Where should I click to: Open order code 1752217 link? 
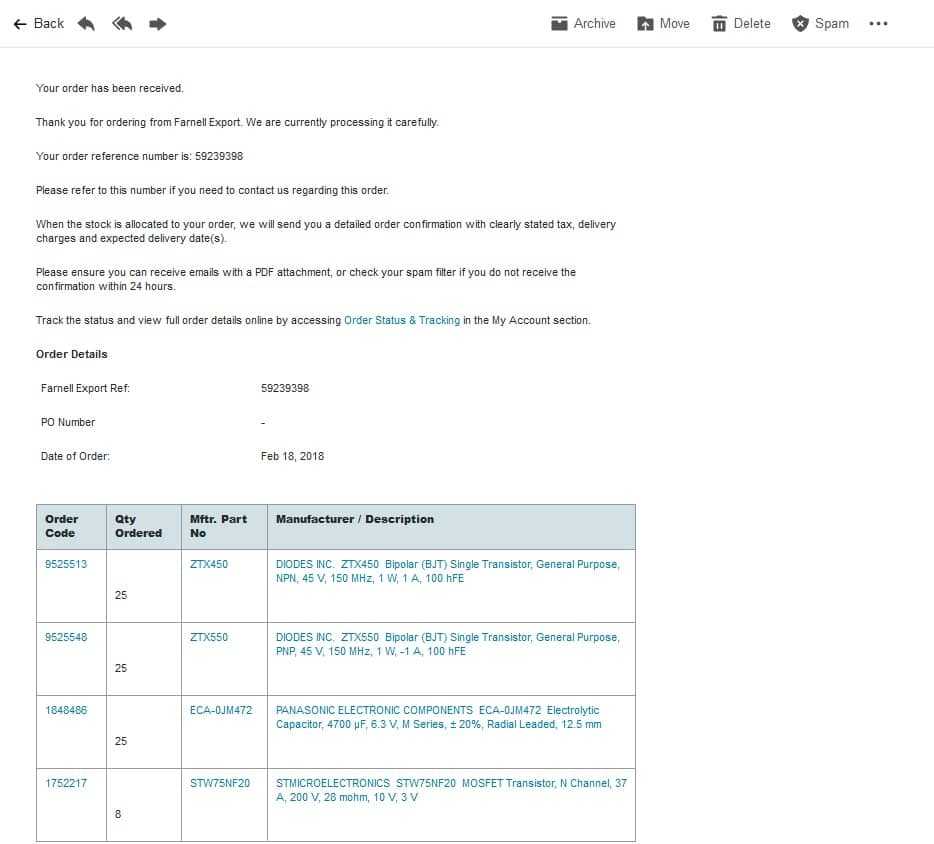pos(66,783)
